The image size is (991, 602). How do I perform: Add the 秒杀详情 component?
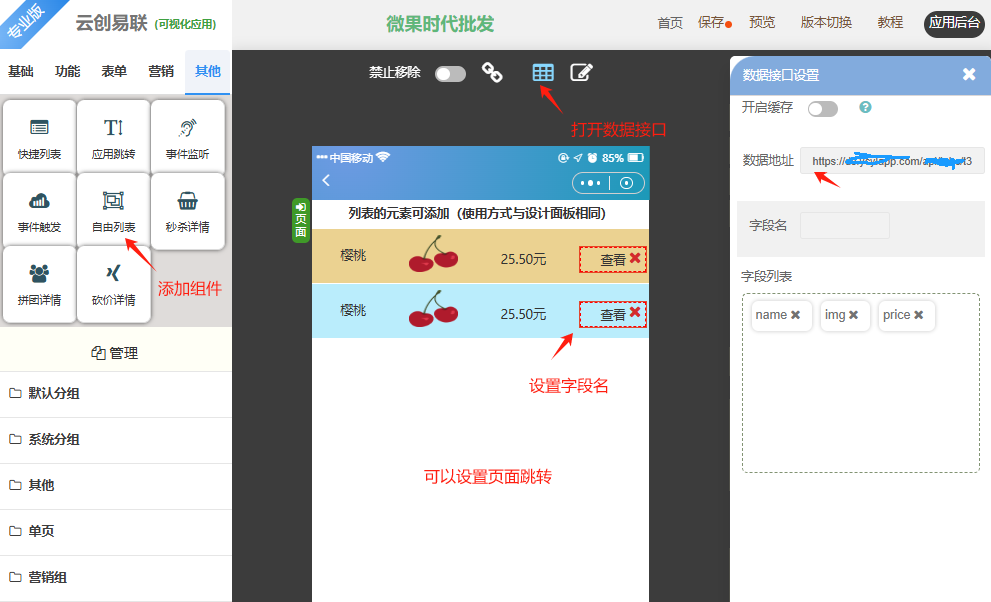pyautogui.click(x=187, y=210)
